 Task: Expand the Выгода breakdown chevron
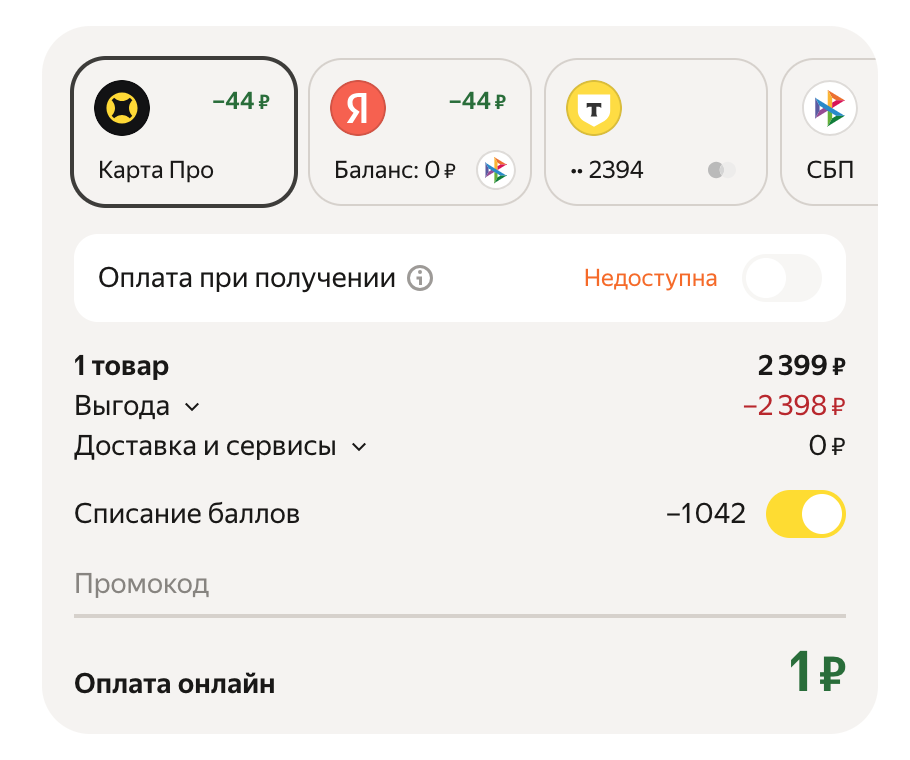coord(192,407)
